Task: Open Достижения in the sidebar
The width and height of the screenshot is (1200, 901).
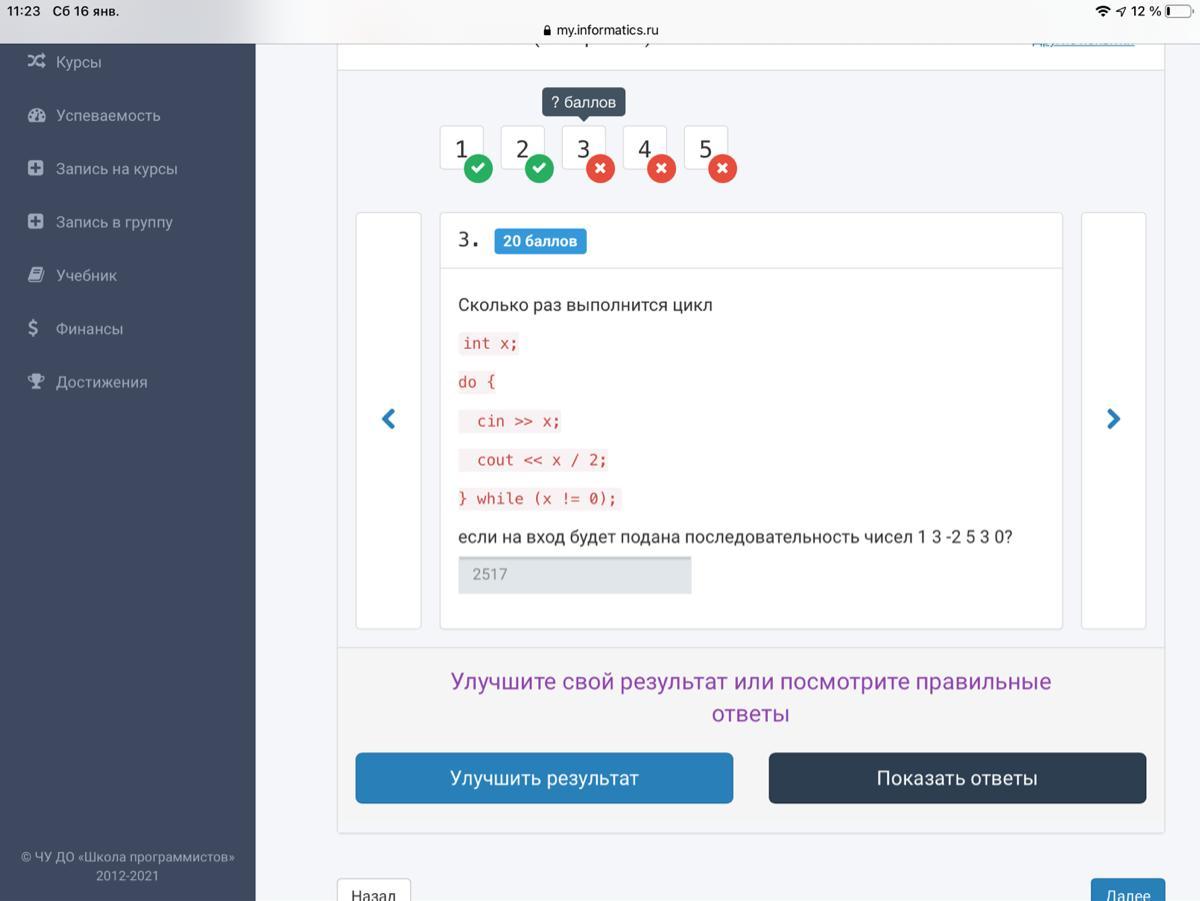Action: [101, 382]
